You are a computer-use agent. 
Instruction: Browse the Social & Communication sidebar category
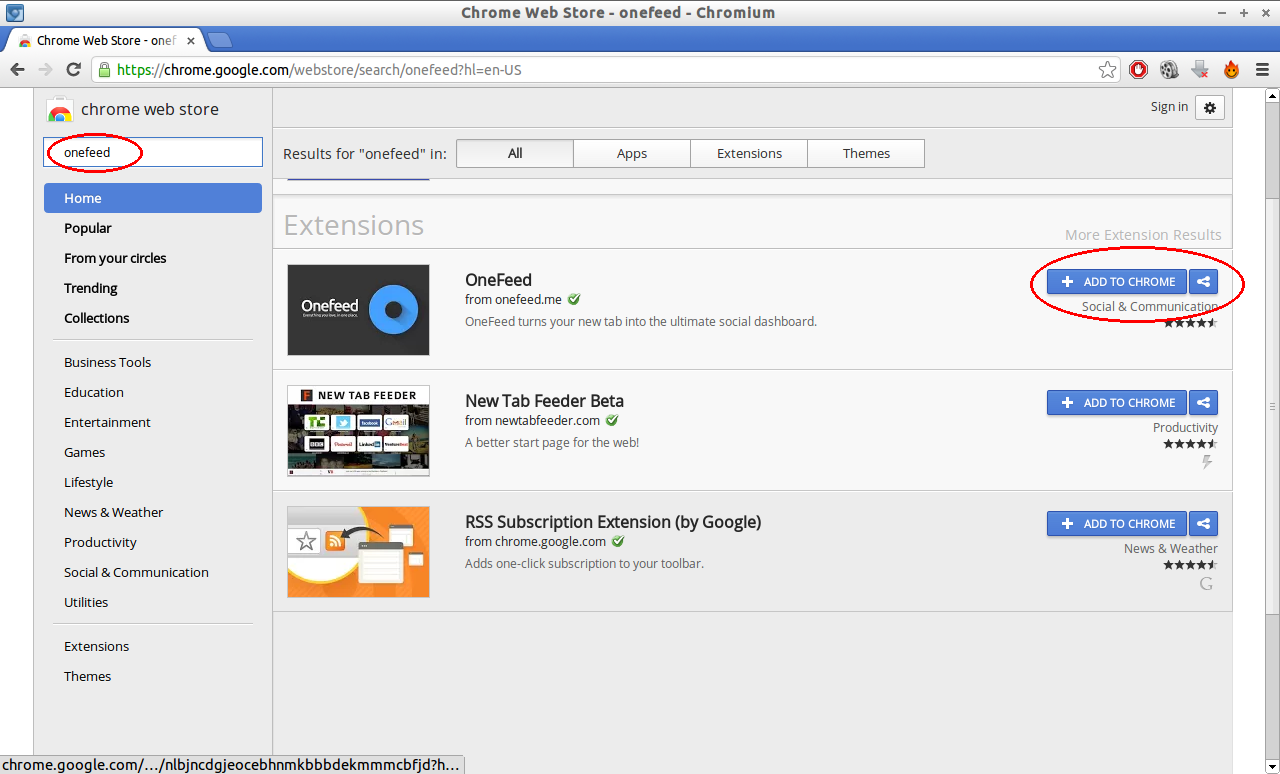(136, 572)
